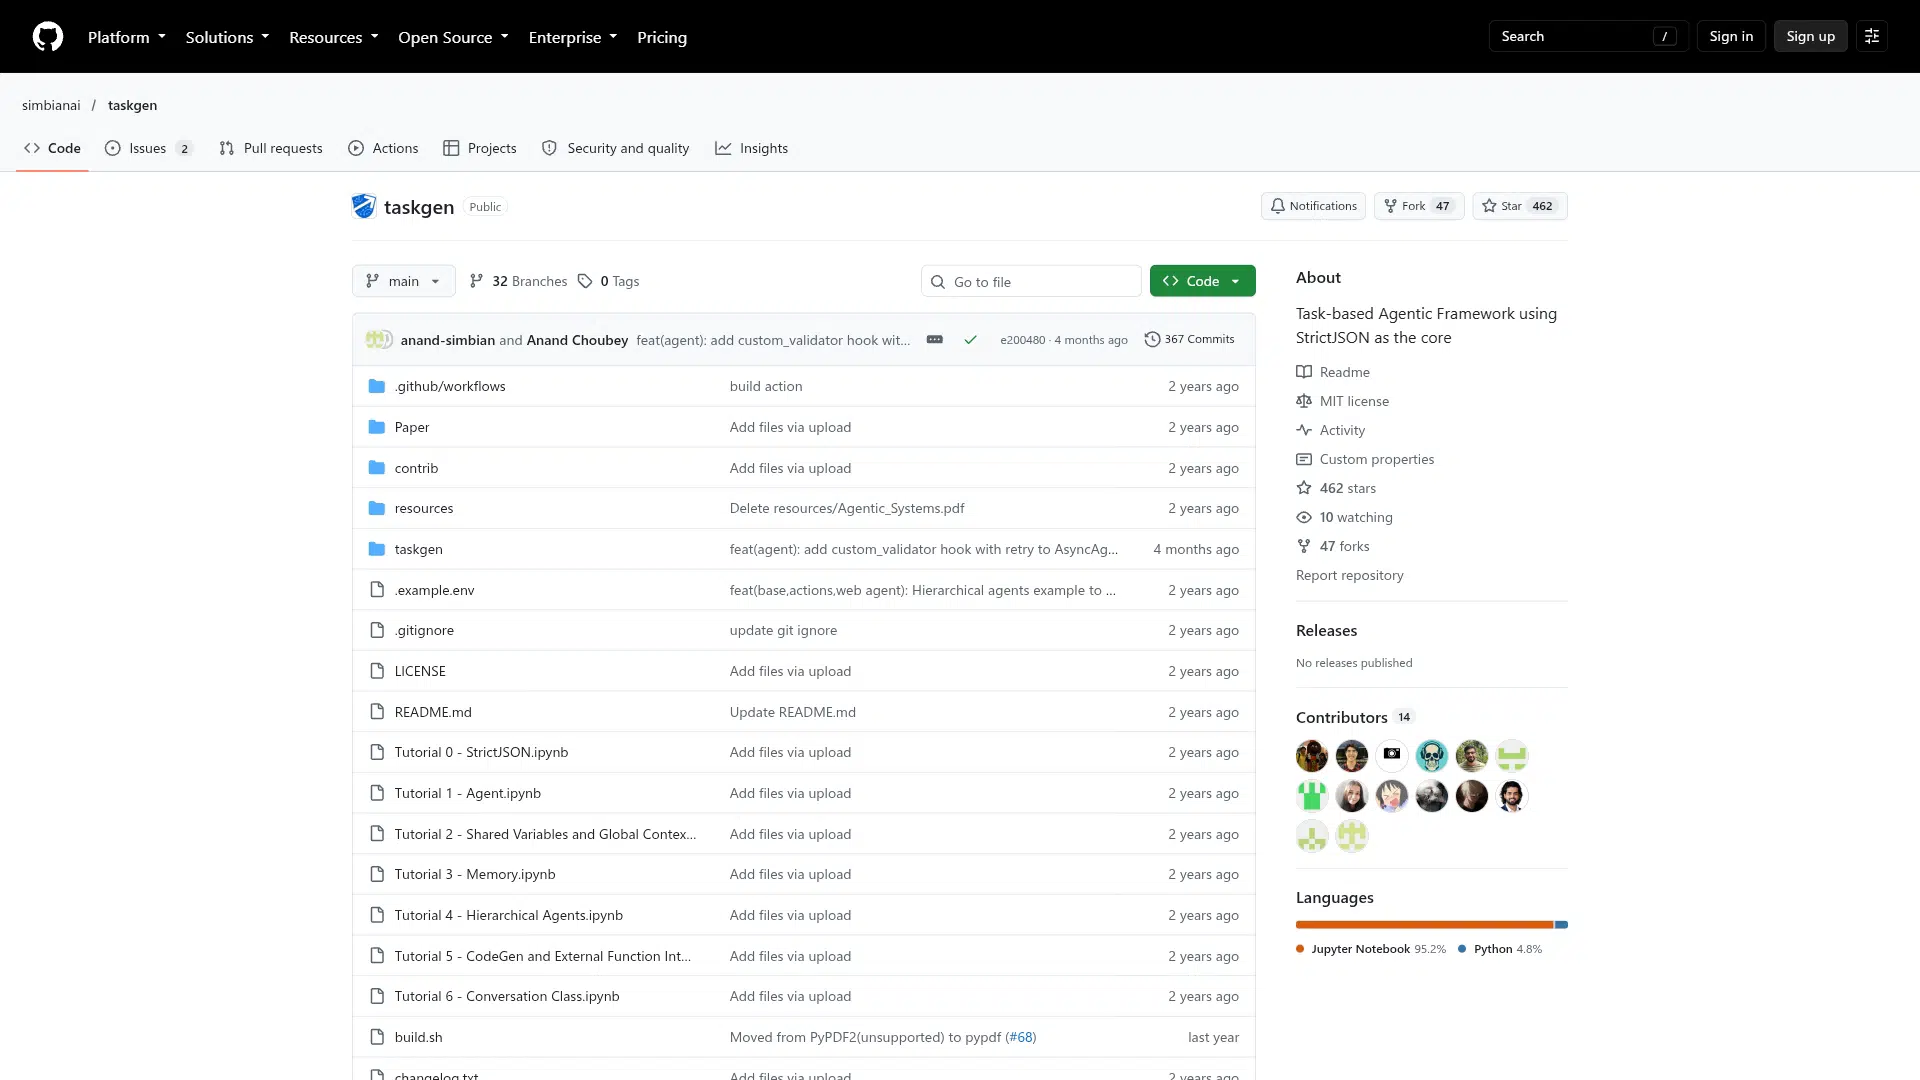
Task: Click the three-dot commit message expander
Action: (x=934, y=340)
